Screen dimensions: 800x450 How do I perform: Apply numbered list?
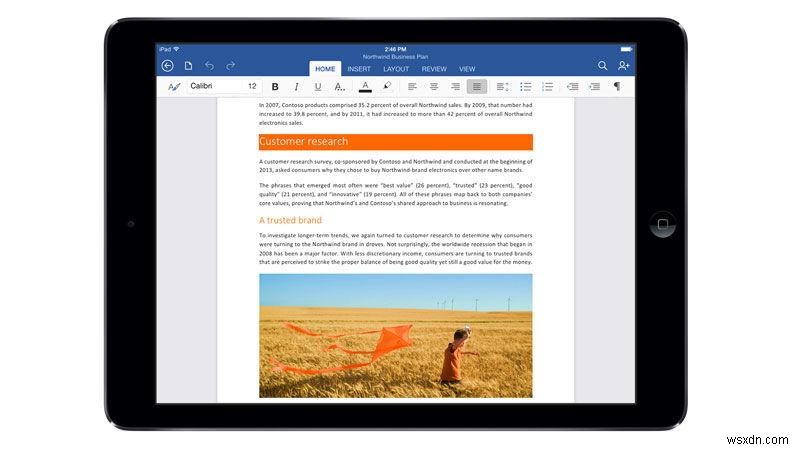tap(547, 87)
